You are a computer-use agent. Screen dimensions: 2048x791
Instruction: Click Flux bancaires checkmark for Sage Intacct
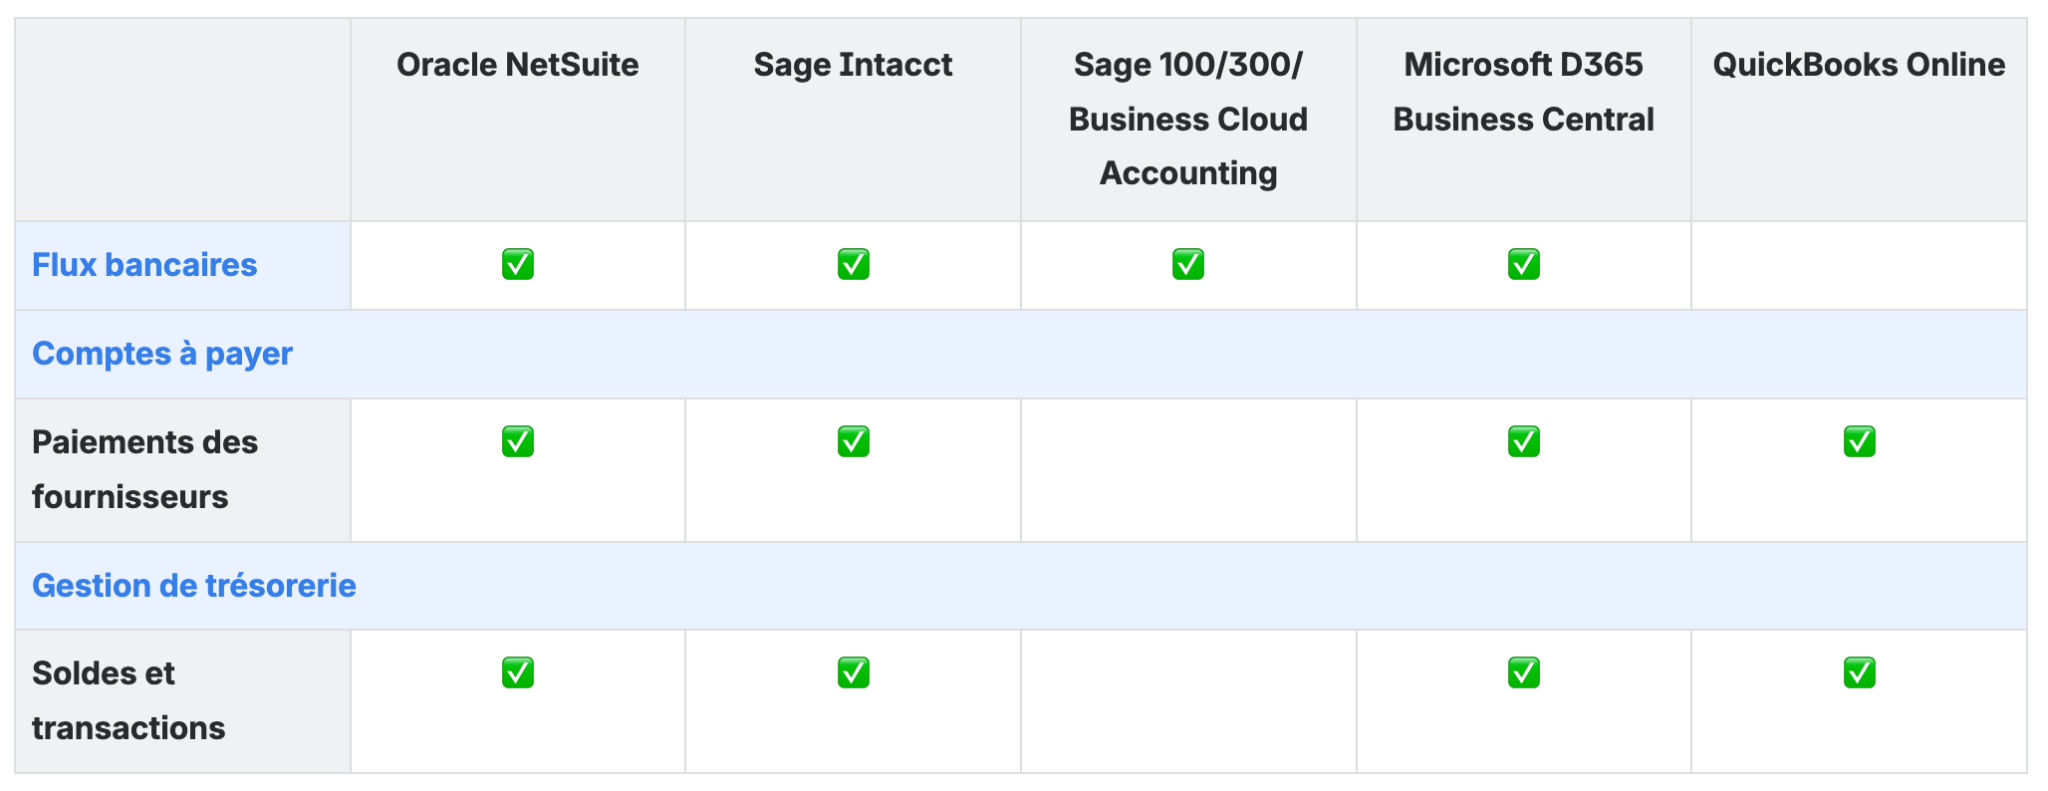(853, 264)
